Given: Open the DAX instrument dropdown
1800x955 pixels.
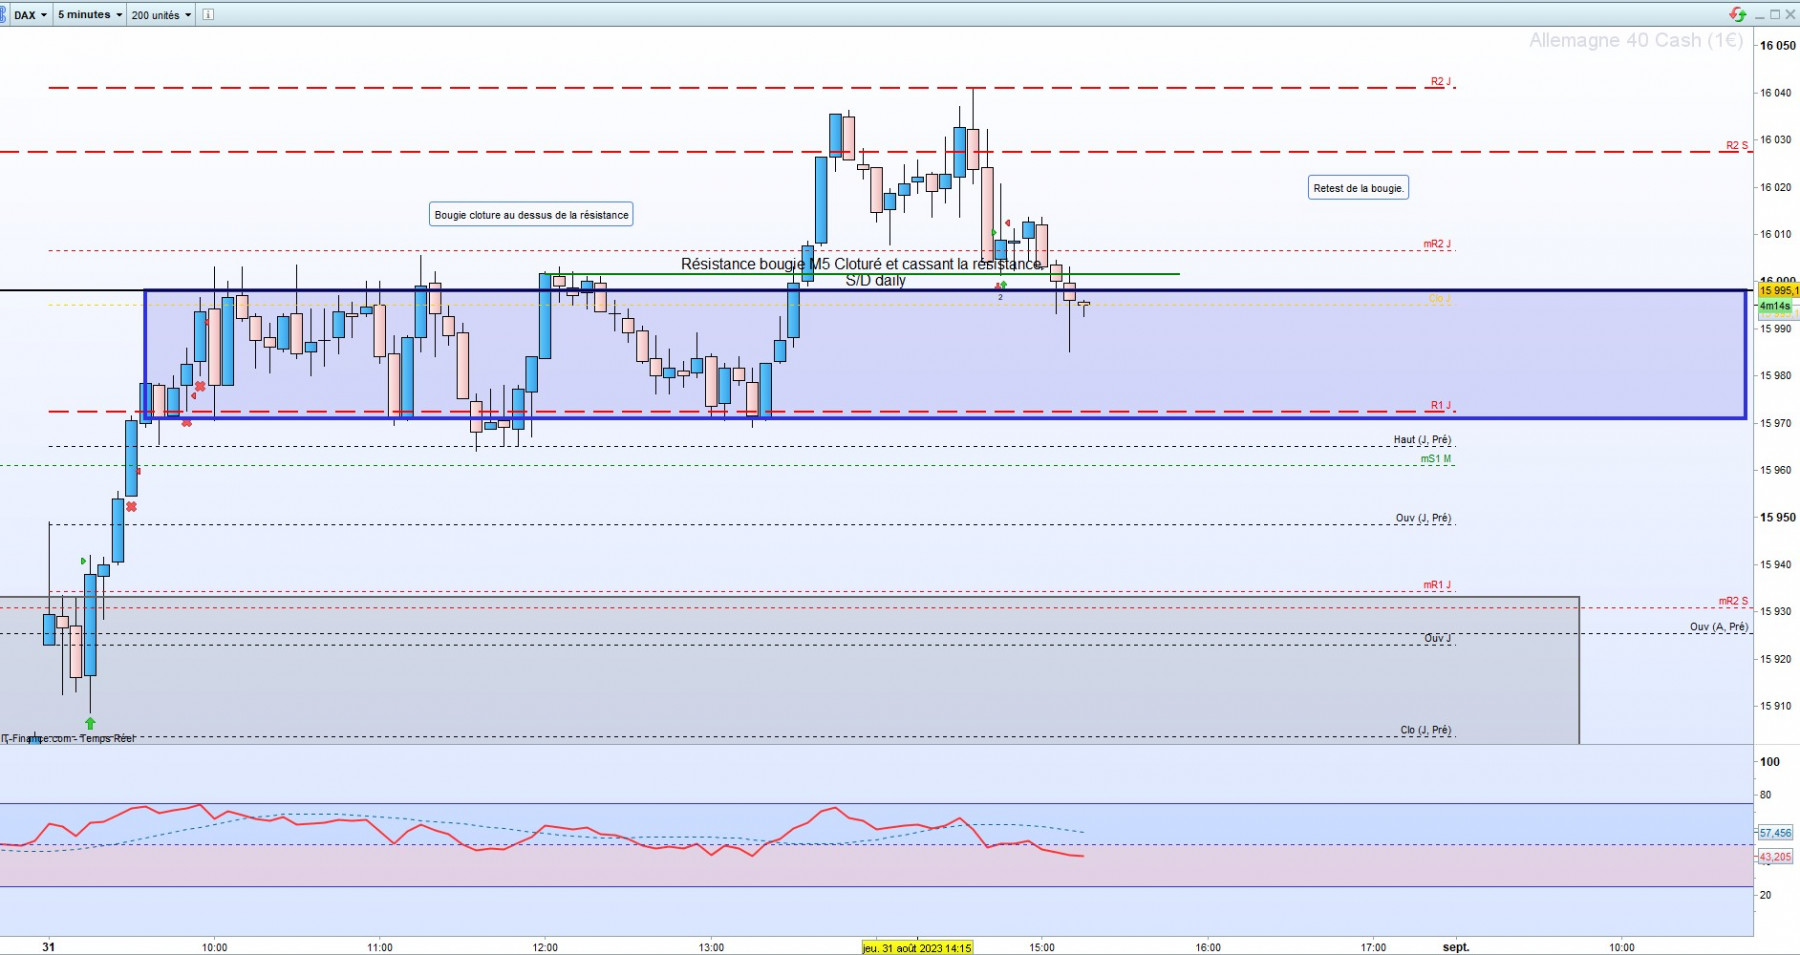Looking at the screenshot, I should [28, 15].
